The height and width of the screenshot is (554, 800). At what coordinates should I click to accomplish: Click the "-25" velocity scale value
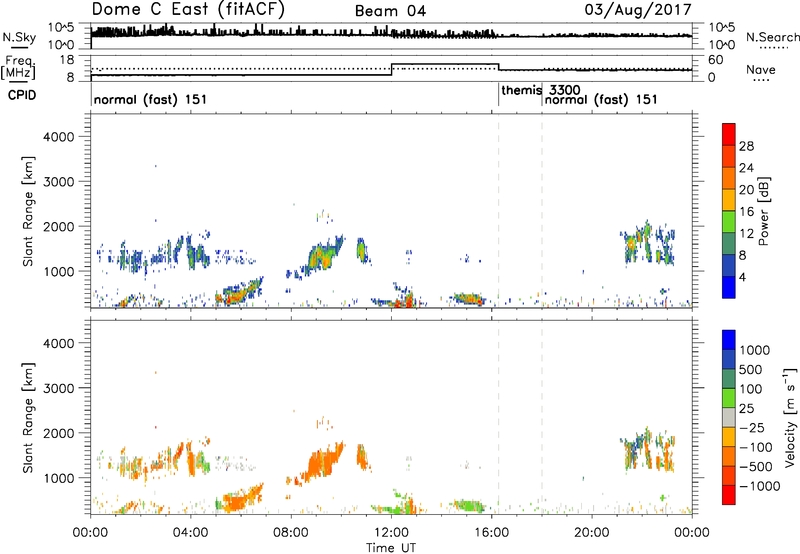tap(752, 428)
